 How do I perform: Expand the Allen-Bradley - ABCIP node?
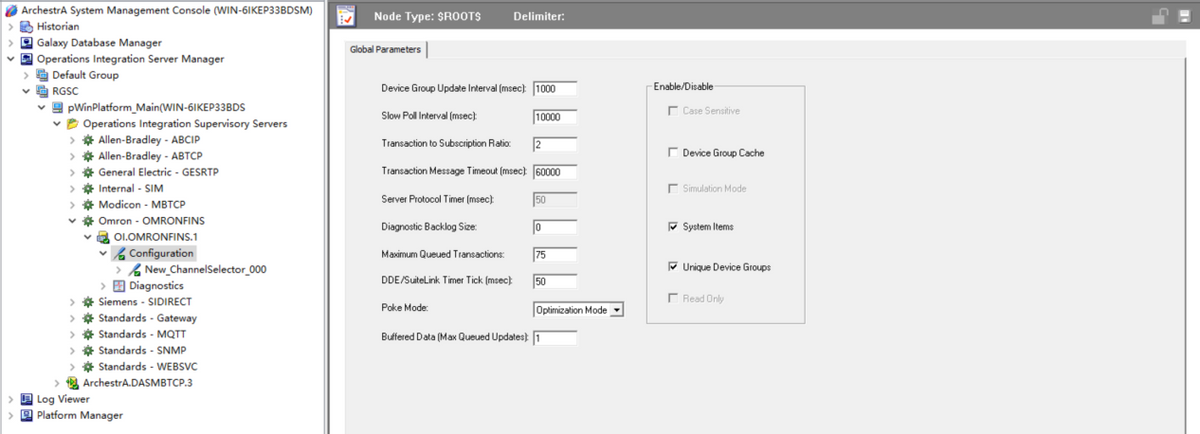point(72,140)
